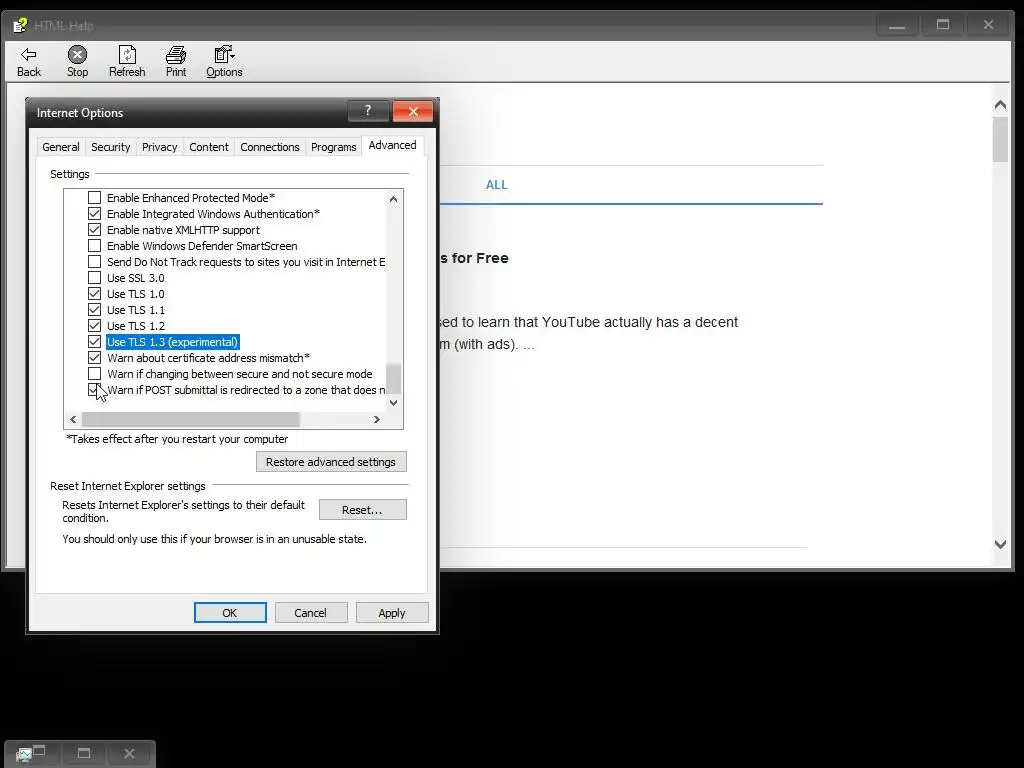Screen dimensions: 1024x768
Task: Uncheck Use TLS 1.1
Action: tap(95, 310)
